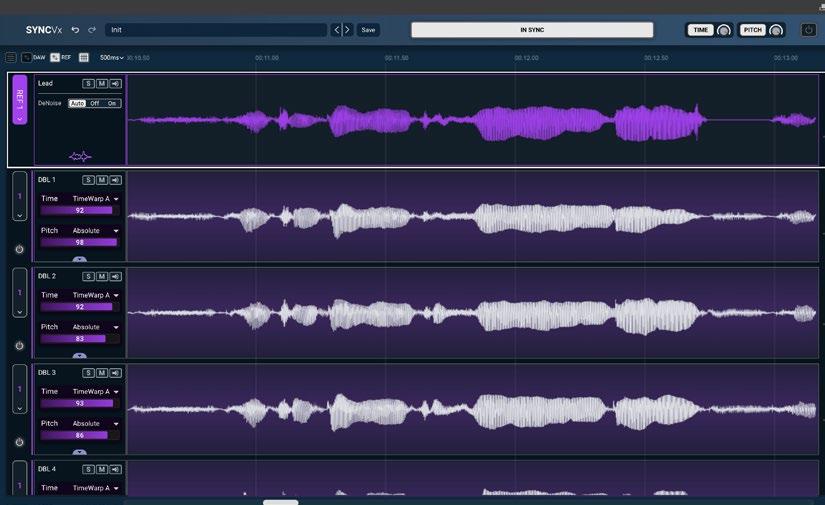This screenshot has width=825, height=505.
Task: Open DBL 1 group selector chevron
Action: [19, 215]
